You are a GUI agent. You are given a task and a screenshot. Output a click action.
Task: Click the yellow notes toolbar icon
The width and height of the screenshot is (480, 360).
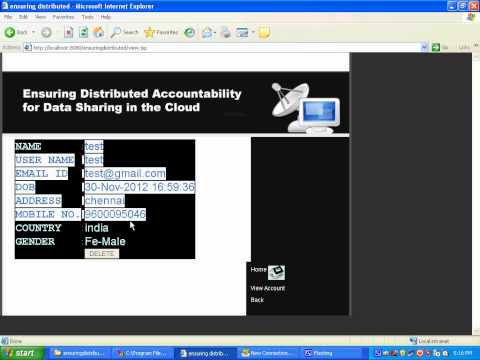click(264, 32)
